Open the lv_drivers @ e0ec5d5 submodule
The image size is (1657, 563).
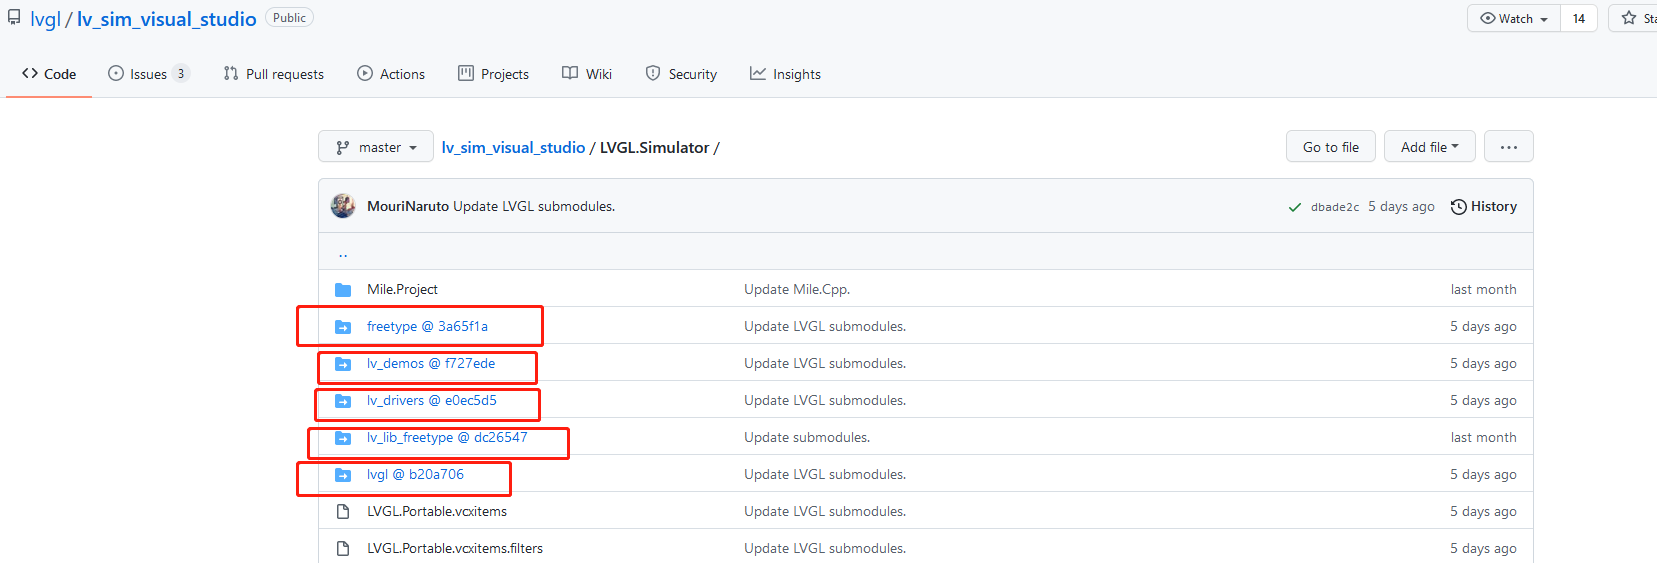[x=432, y=400]
